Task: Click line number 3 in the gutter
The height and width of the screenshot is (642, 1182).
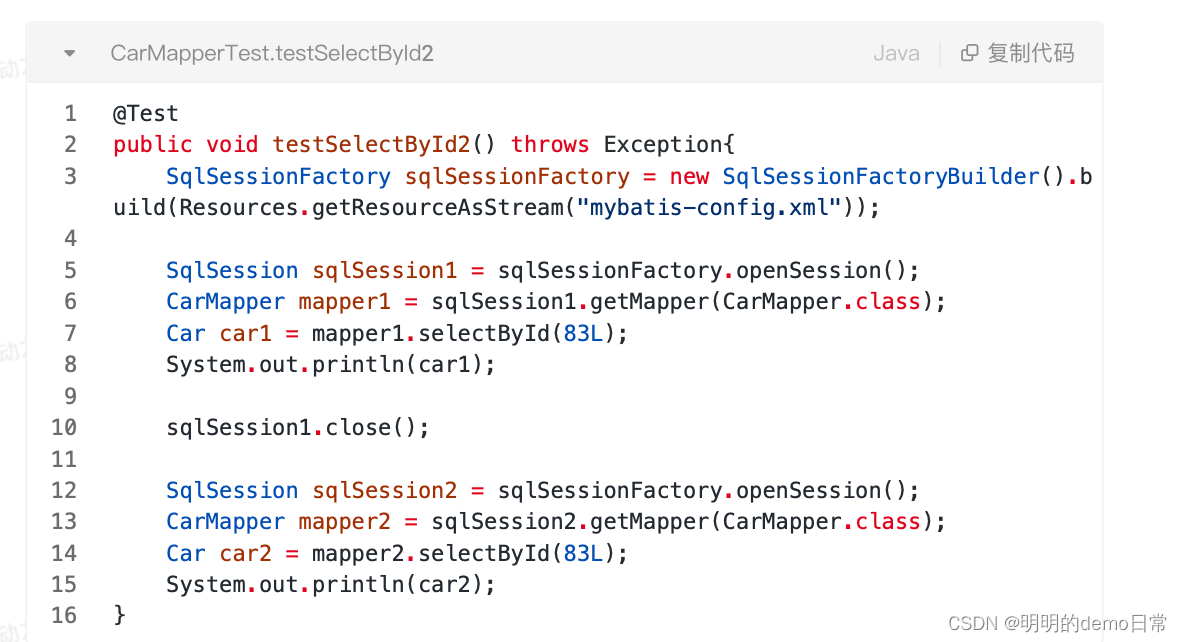Action: 70,176
